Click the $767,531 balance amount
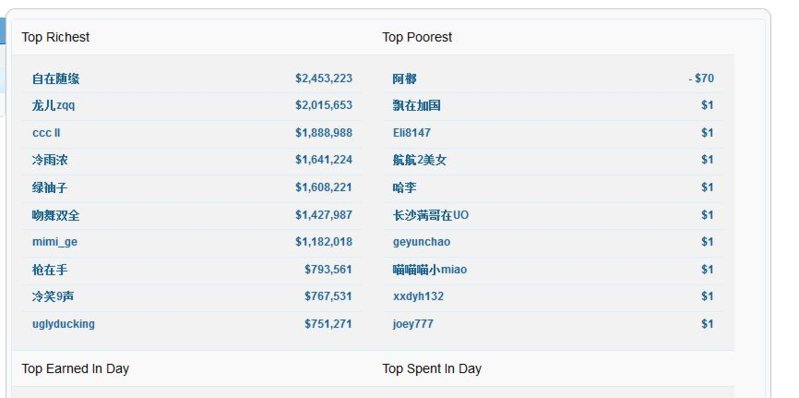The height and width of the screenshot is (398, 799). (x=328, y=296)
